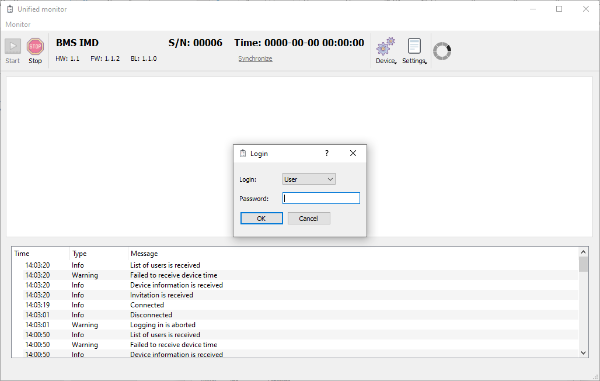Select the 14:03:20 'List of users is received' row
Screen dimensions: 600x381
[x=295, y=265]
